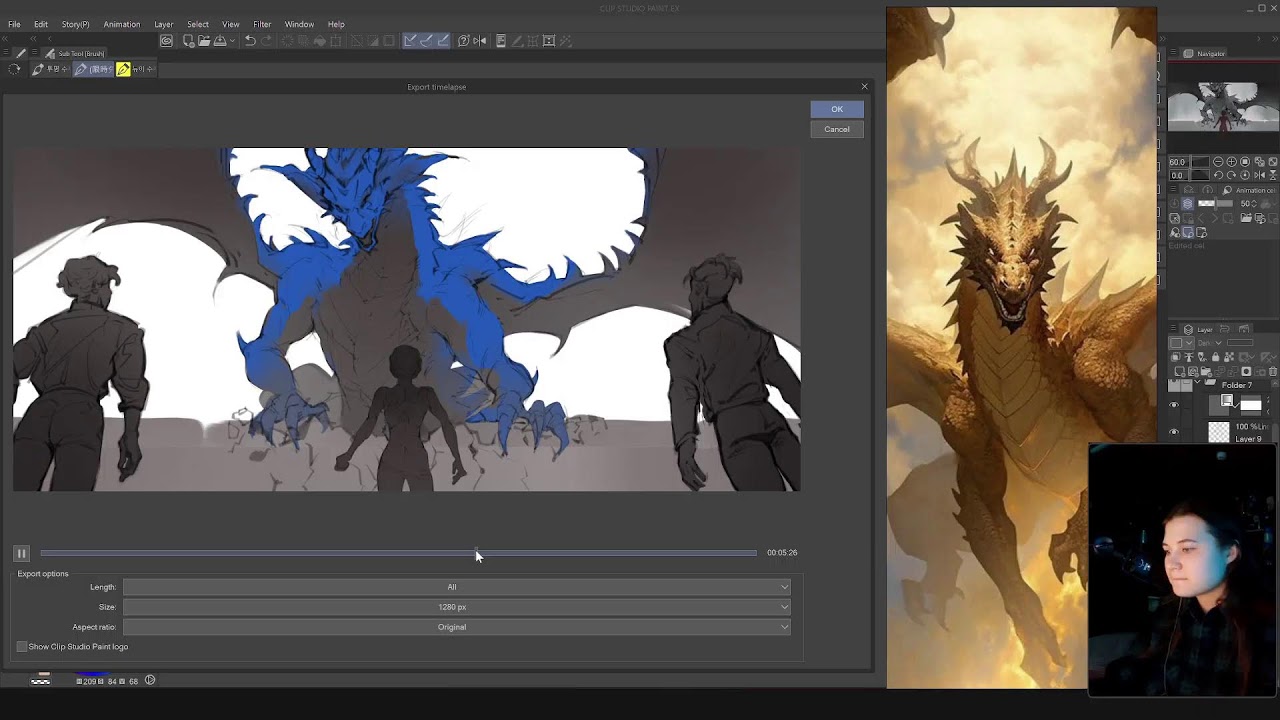Hide the Layer 9 layer
This screenshot has width=1280, height=720.
click(1174, 432)
